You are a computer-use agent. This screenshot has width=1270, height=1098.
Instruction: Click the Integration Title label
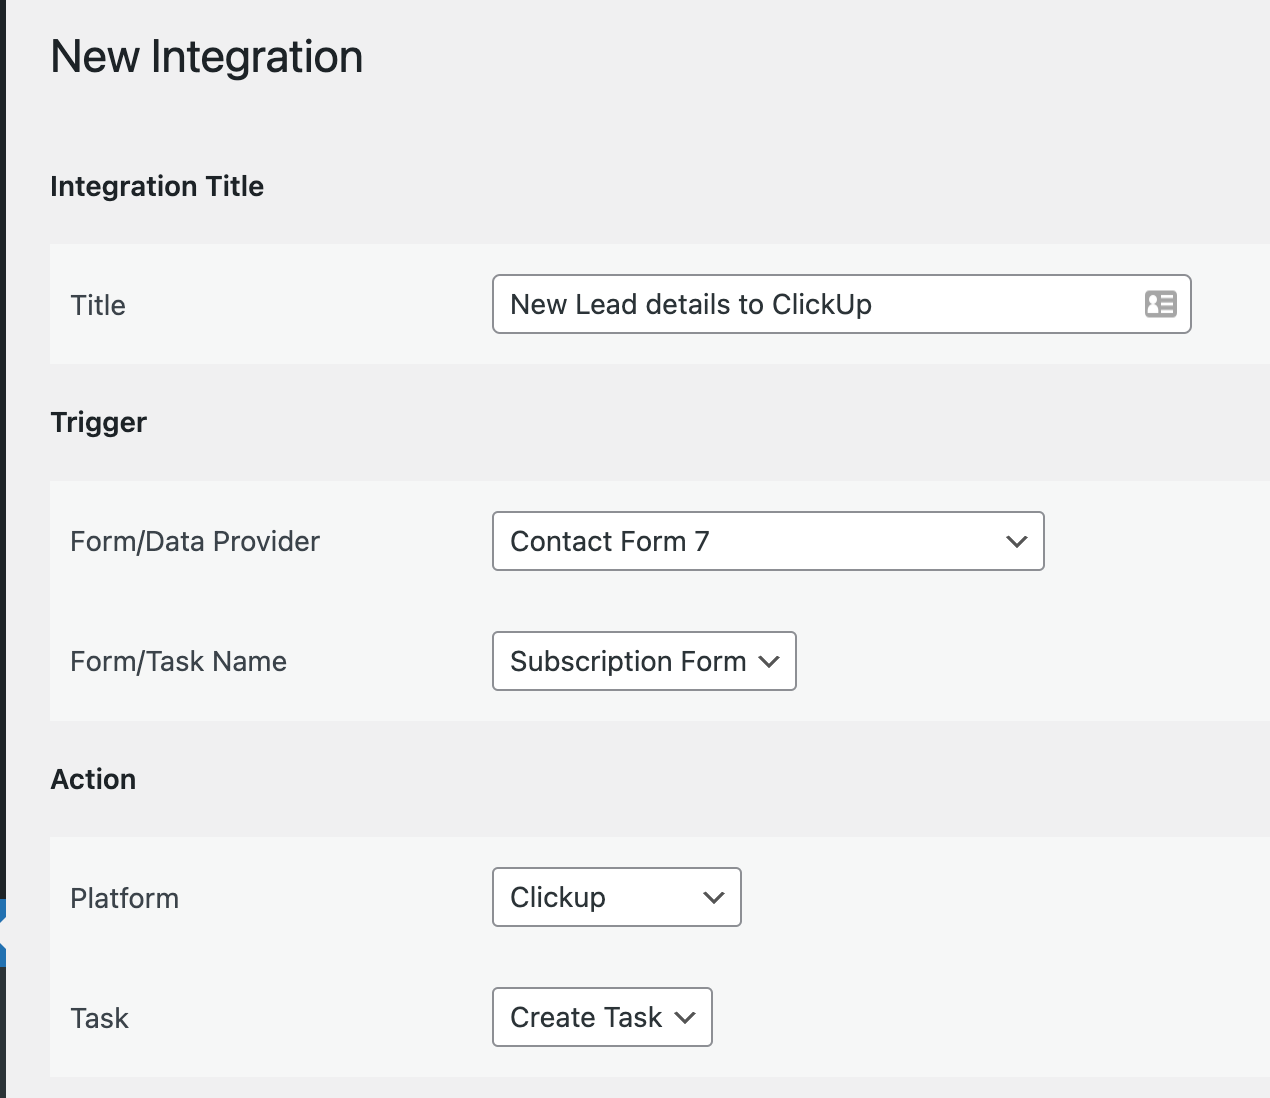point(157,186)
